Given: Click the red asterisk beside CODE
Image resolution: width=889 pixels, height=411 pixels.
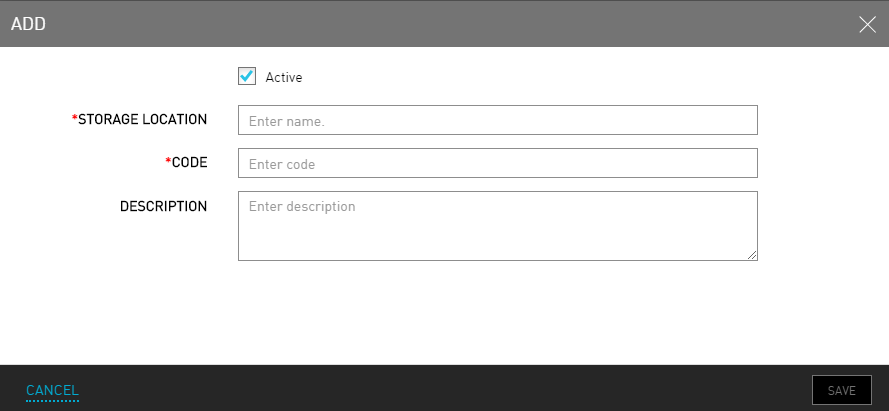Looking at the screenshot, I should point(168,160).
